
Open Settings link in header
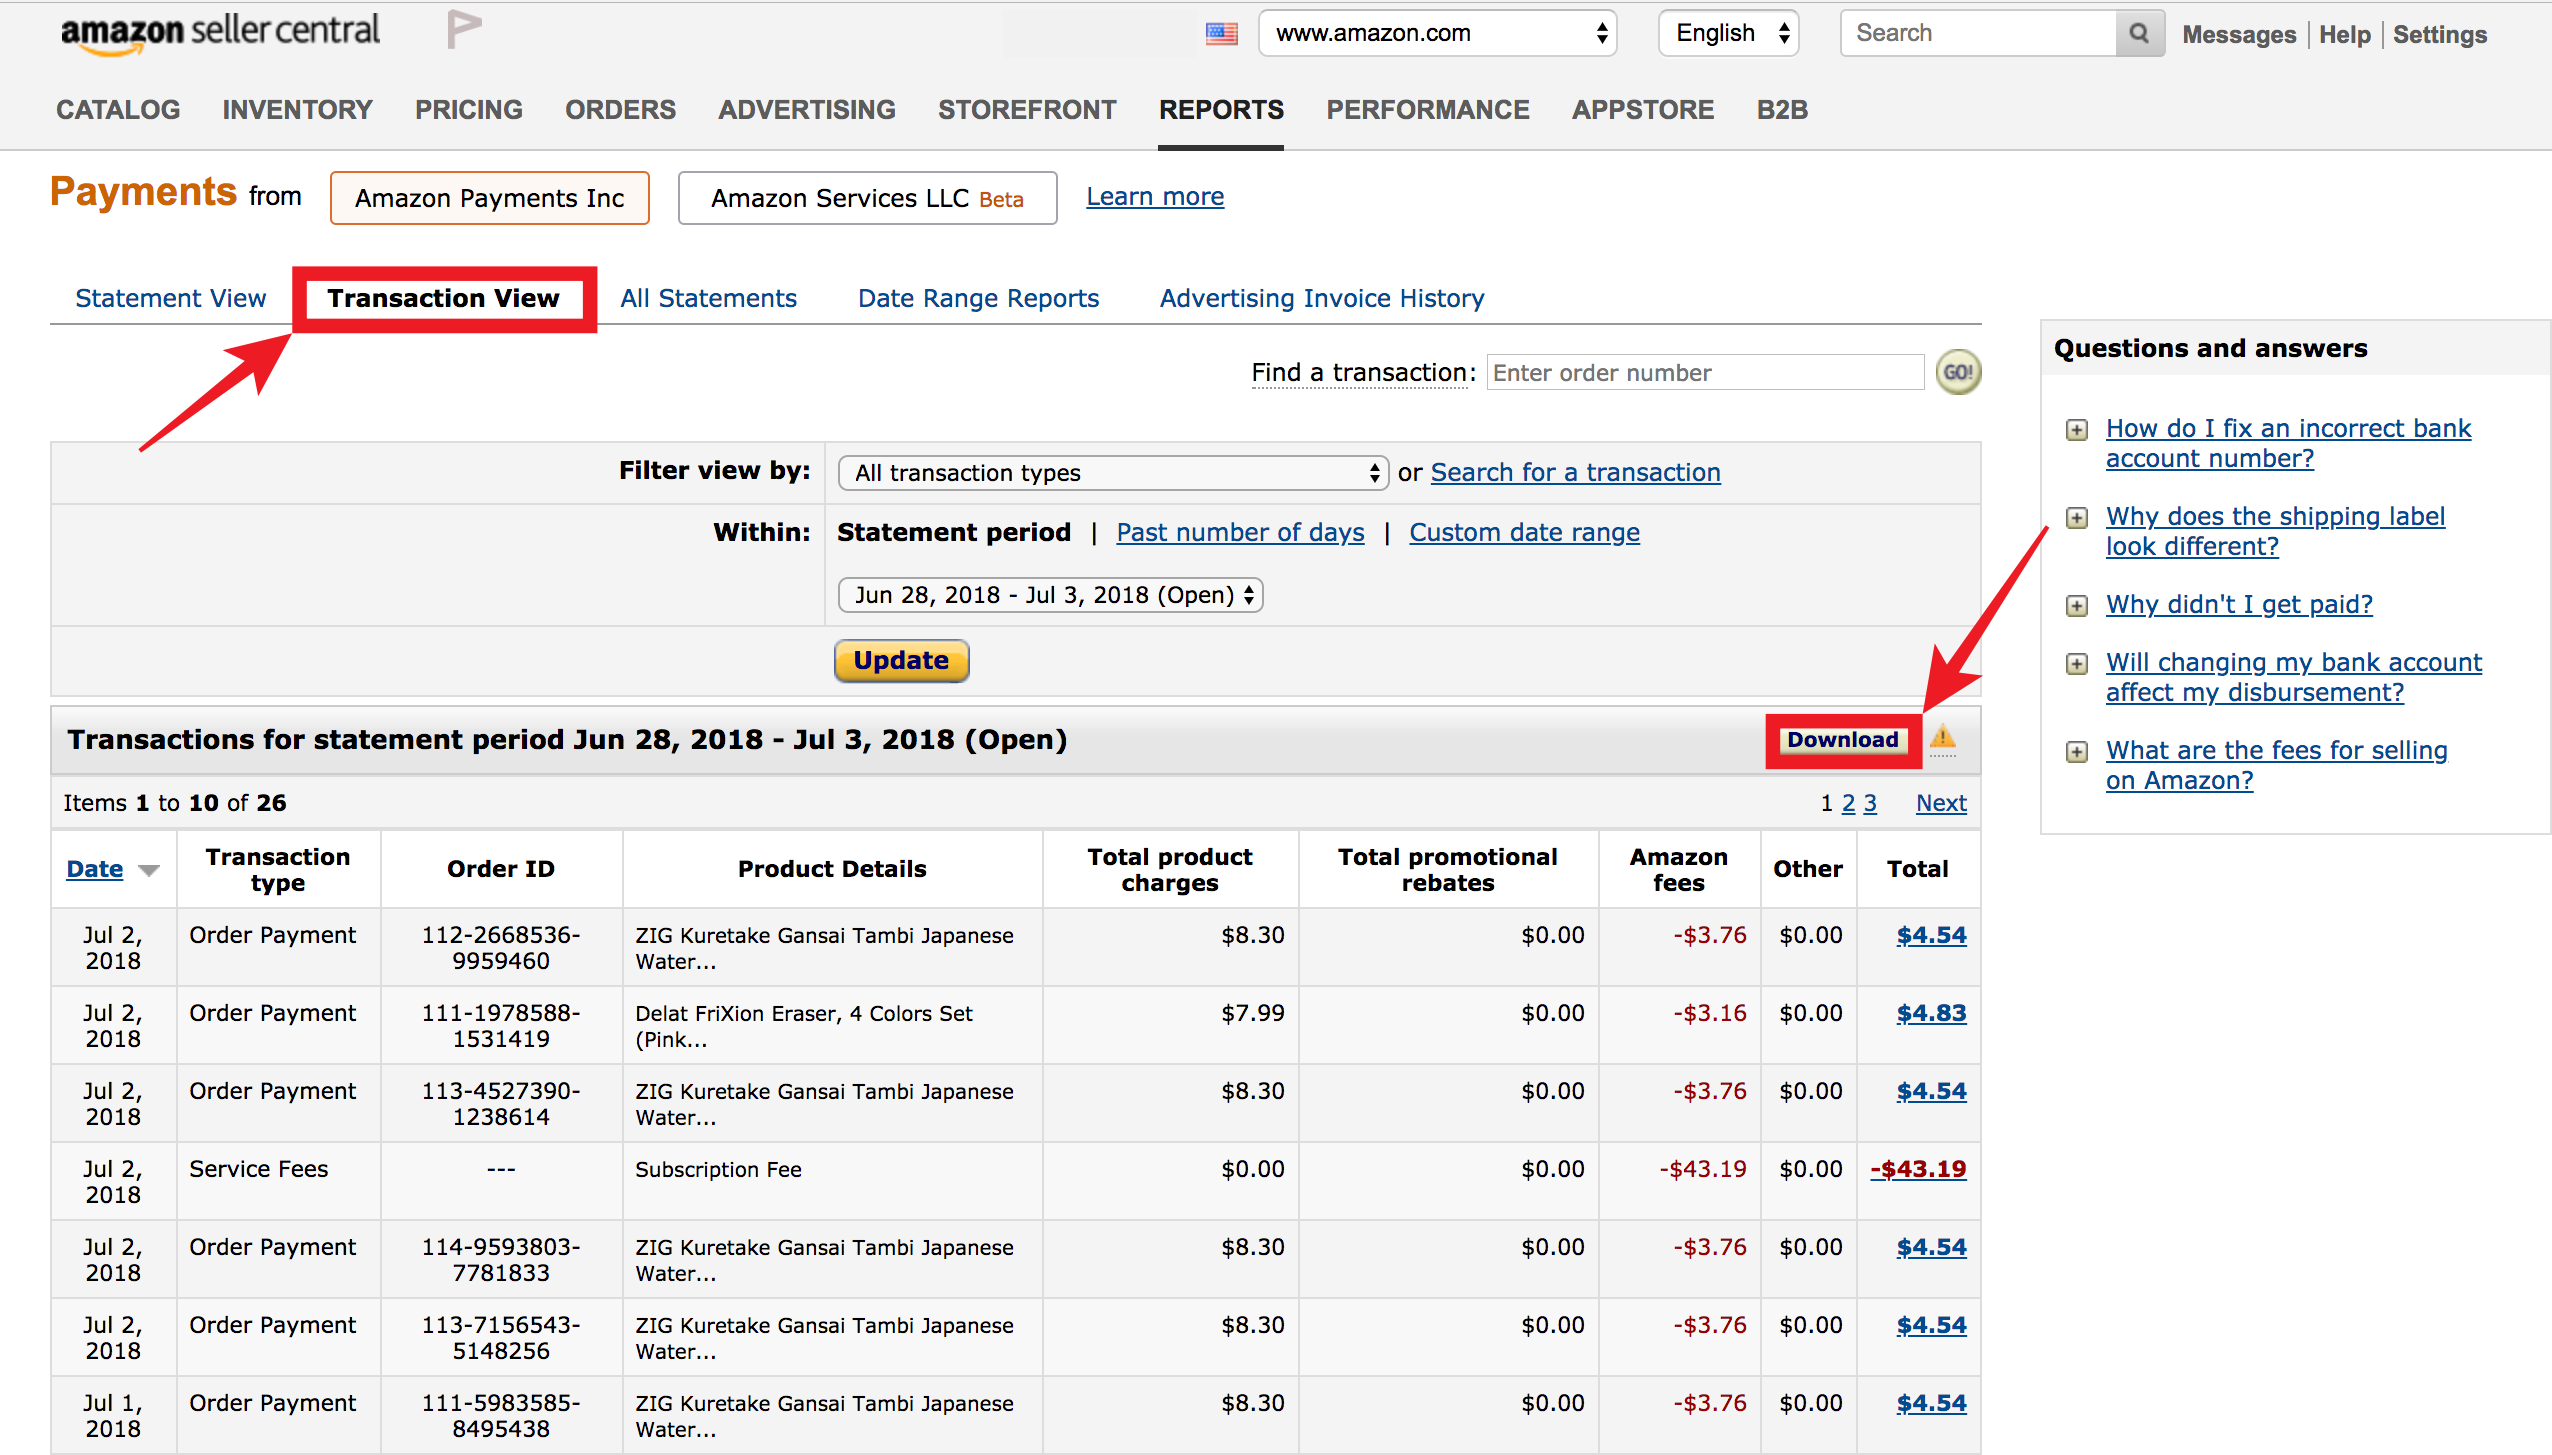click(x=2439, y=34)
